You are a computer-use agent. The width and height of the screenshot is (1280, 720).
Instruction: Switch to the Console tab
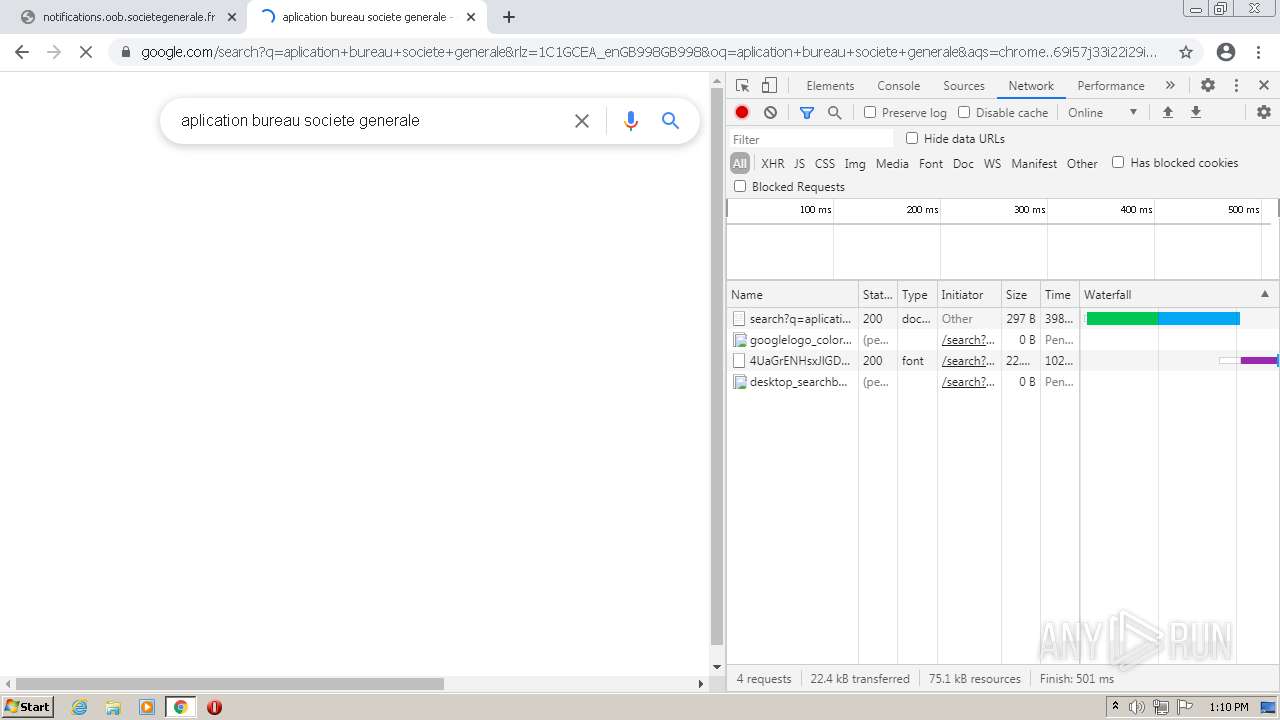[x=898, y=86]
